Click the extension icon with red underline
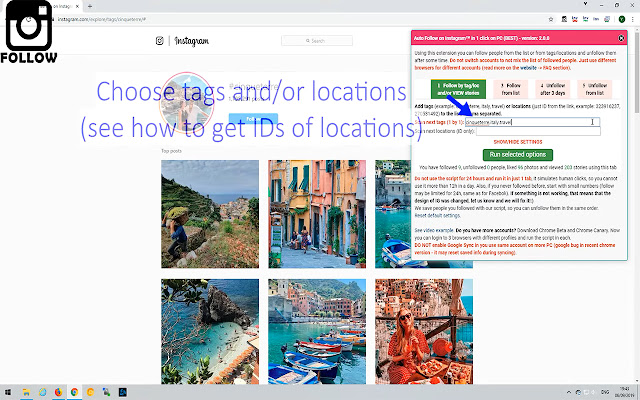This screenshot has width=640, height=400. [x=575, y=19]
